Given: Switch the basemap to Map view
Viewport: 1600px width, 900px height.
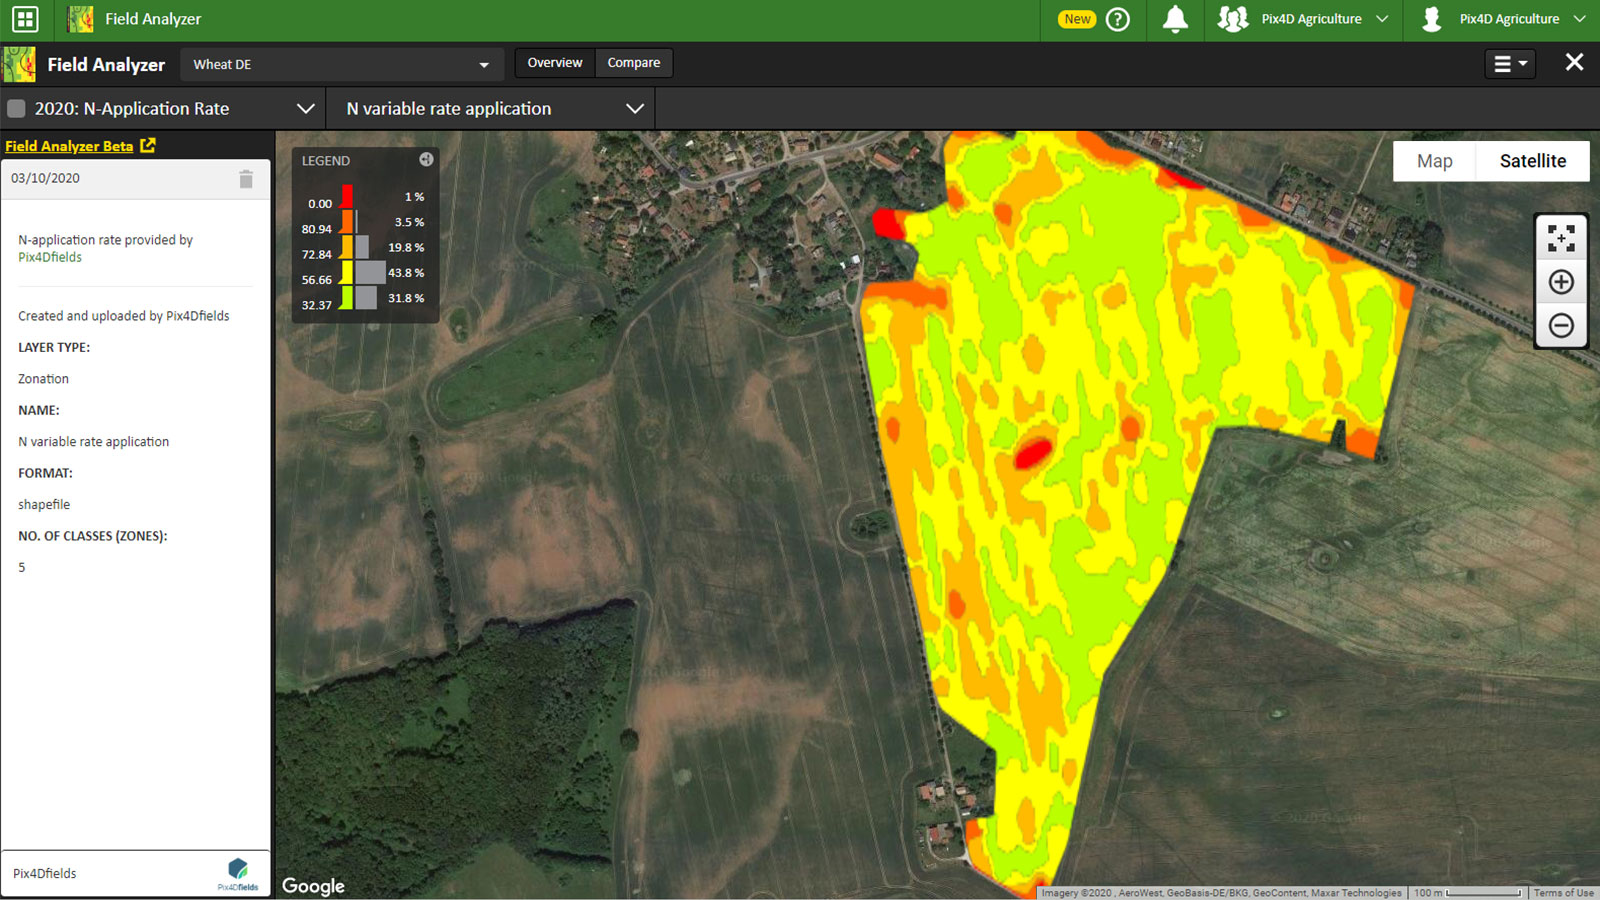Looking at the screenshot, I should pyautogui.click(x=1434, y=161).
